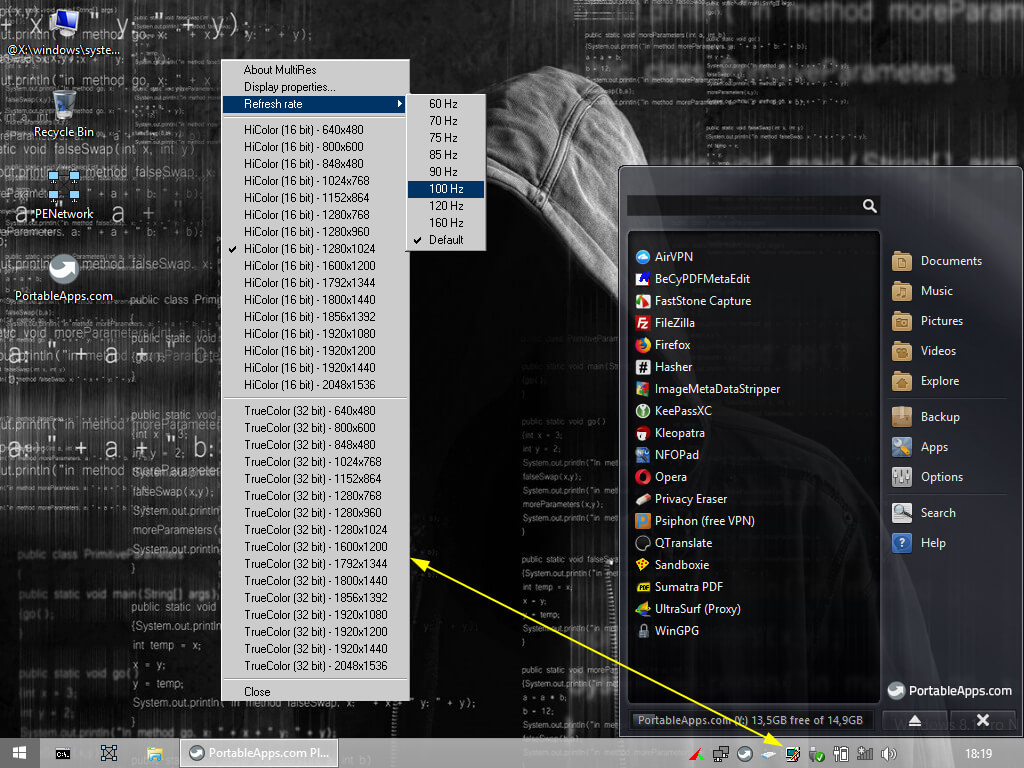The image size is (1024, 768).
Task: Open the PortableApps.com desktop shortcut
Action: (64, 279)
